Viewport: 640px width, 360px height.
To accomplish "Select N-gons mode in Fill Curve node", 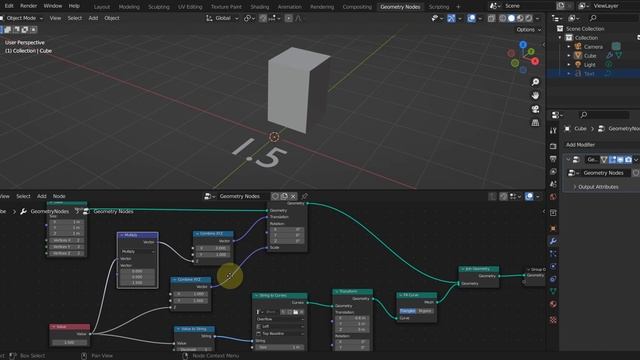I will pos(425,311).
